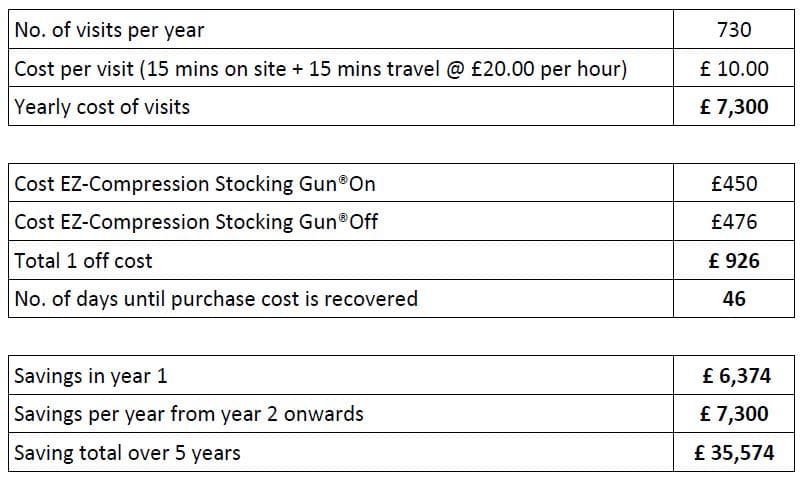Click the 'No. of visits per year' label
The image size is (807, 482).
coord(109,30)
